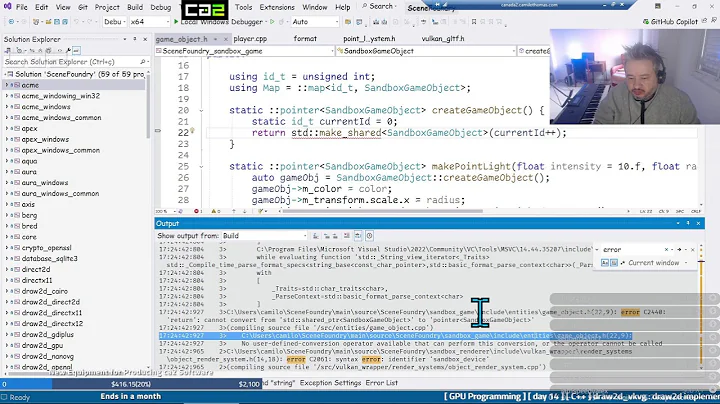Click Find Next arrow in output search box
720x404 pixels.
coord(679,250)
